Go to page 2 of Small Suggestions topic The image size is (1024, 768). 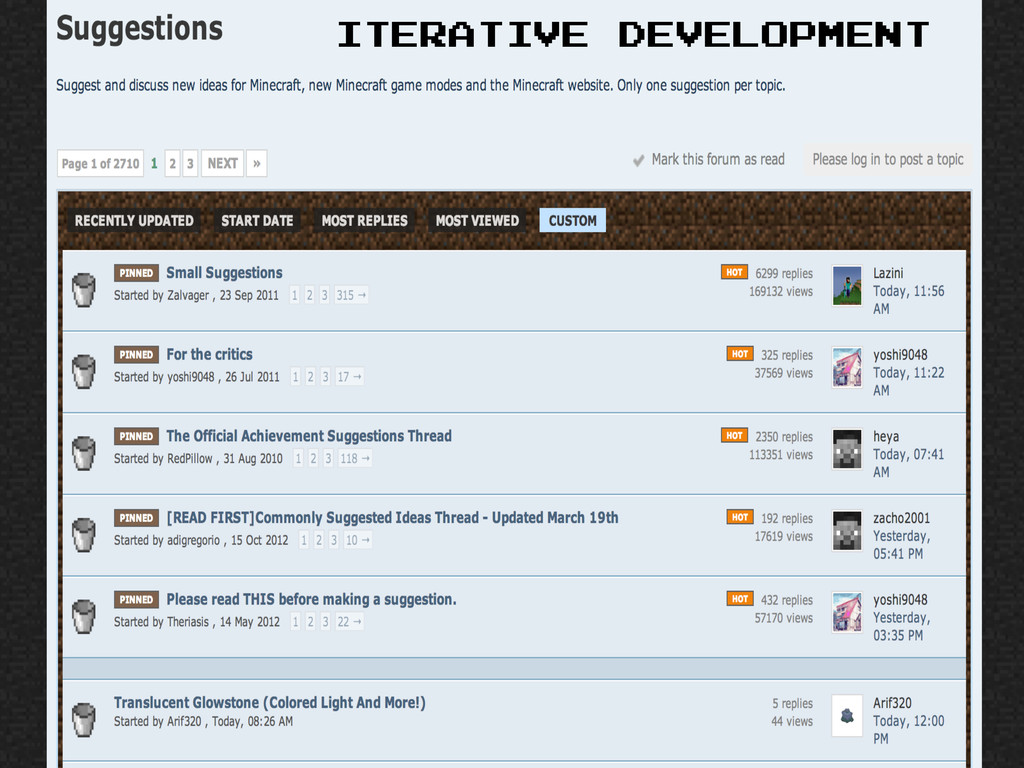pyautogui.click(x=310, y=295)
